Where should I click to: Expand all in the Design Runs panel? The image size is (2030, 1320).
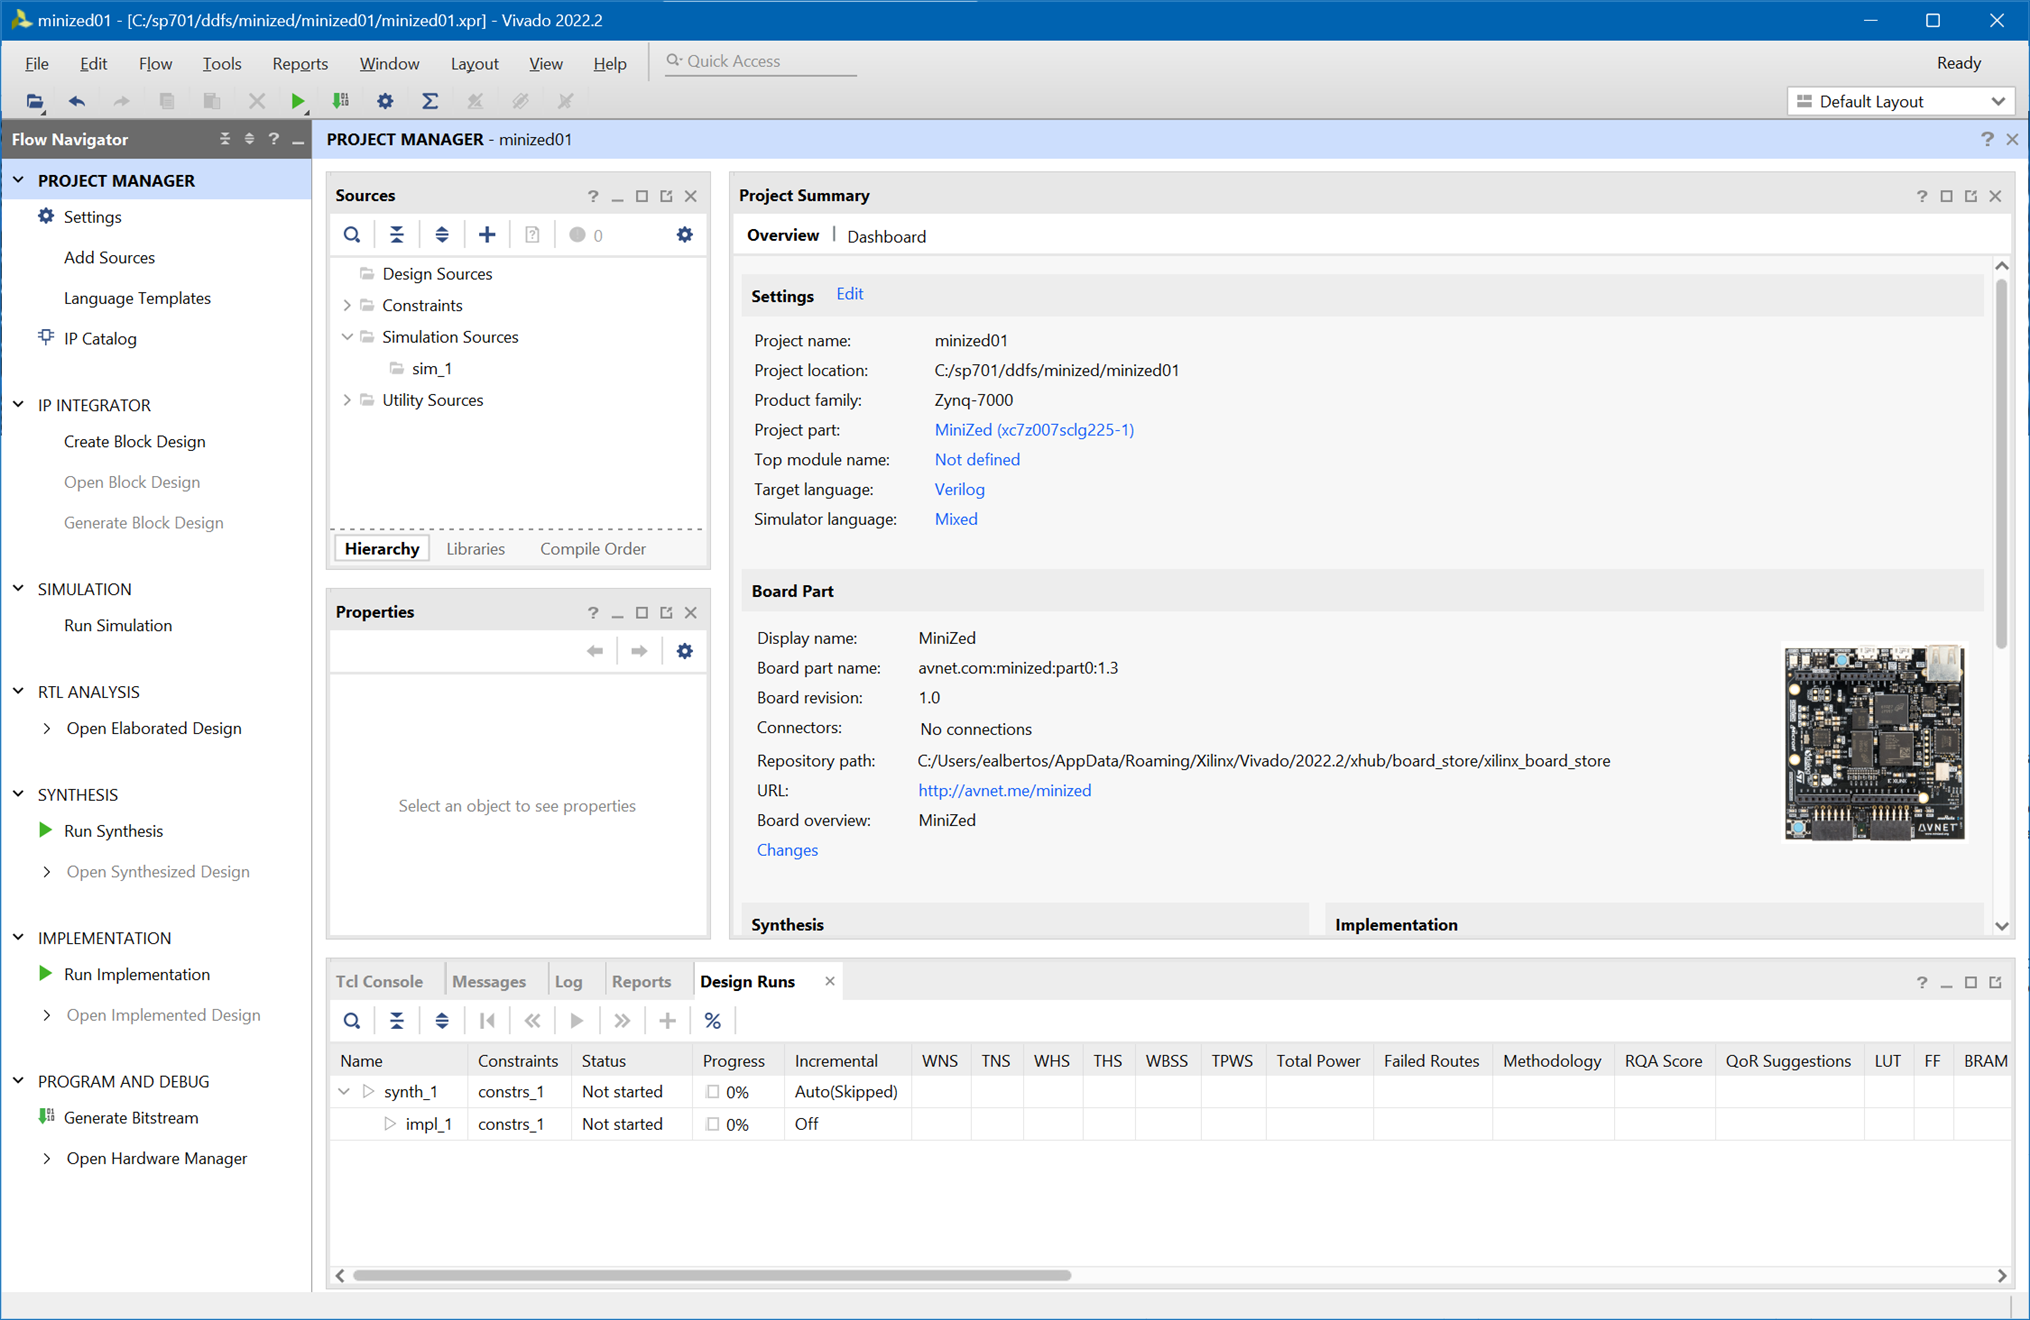[442, 1021]
